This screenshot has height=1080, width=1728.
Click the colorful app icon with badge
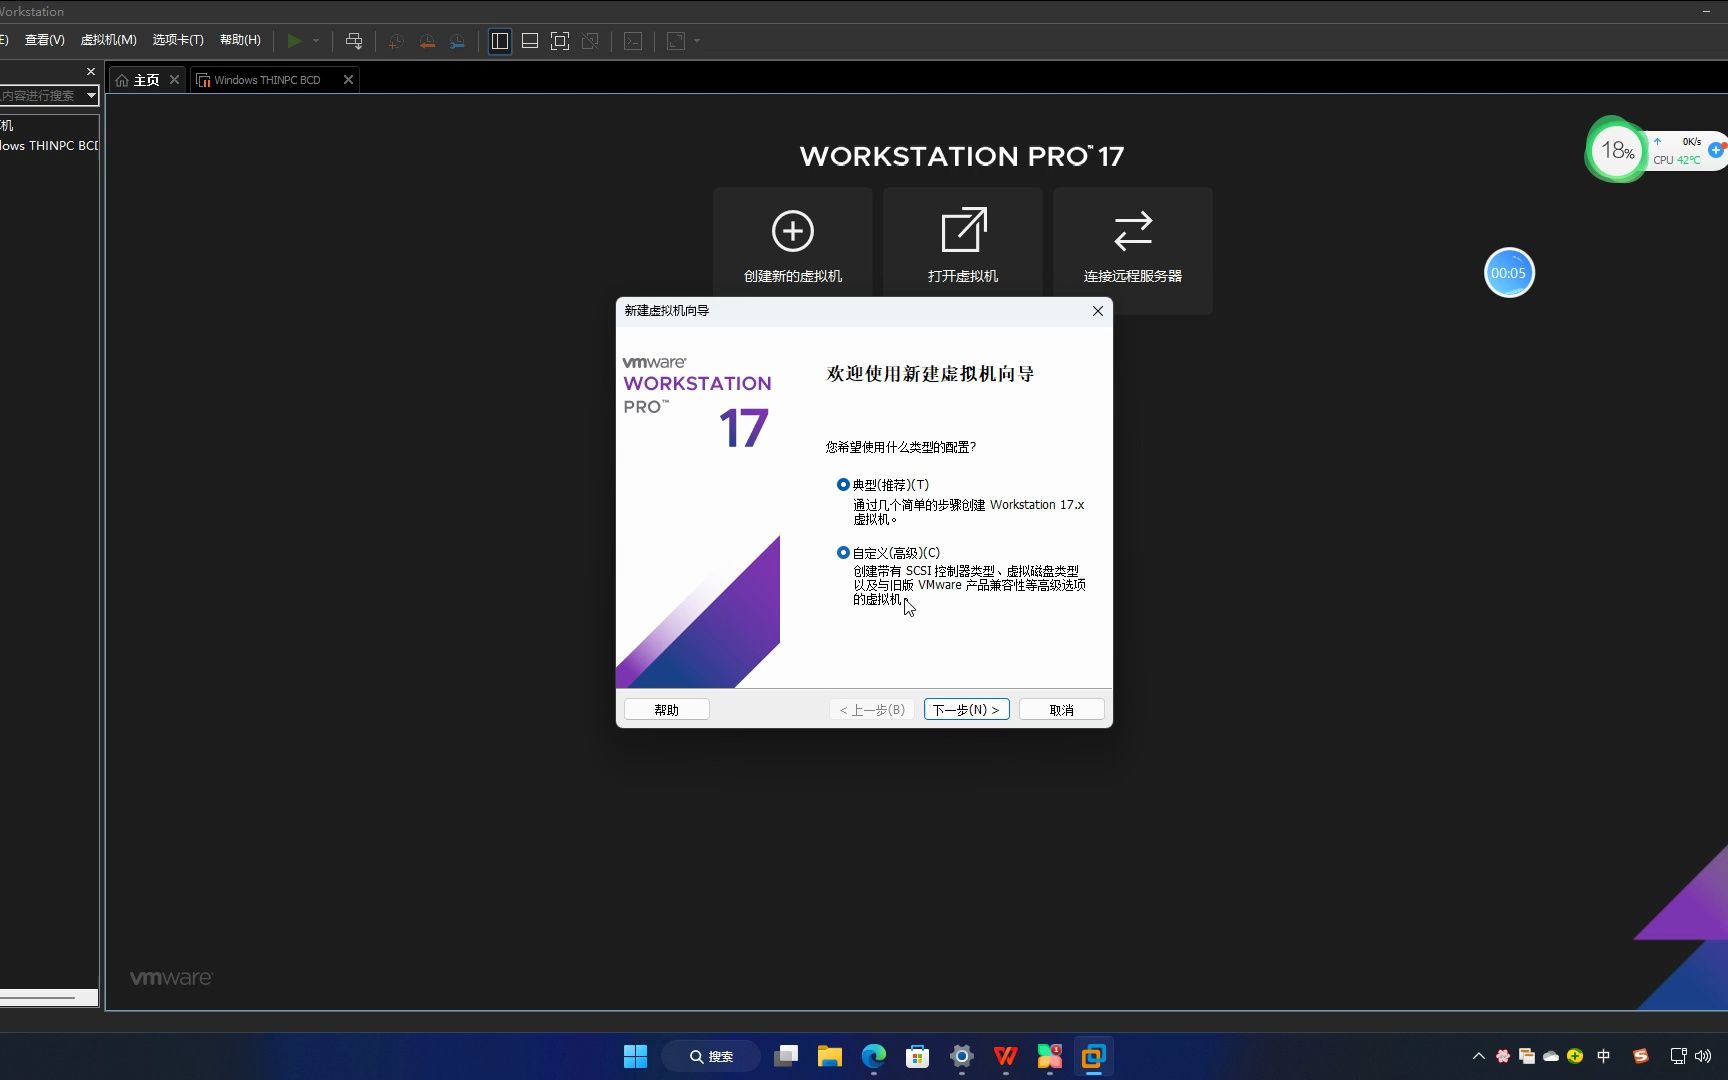pyautogui.click(x=1050, y=1056)
